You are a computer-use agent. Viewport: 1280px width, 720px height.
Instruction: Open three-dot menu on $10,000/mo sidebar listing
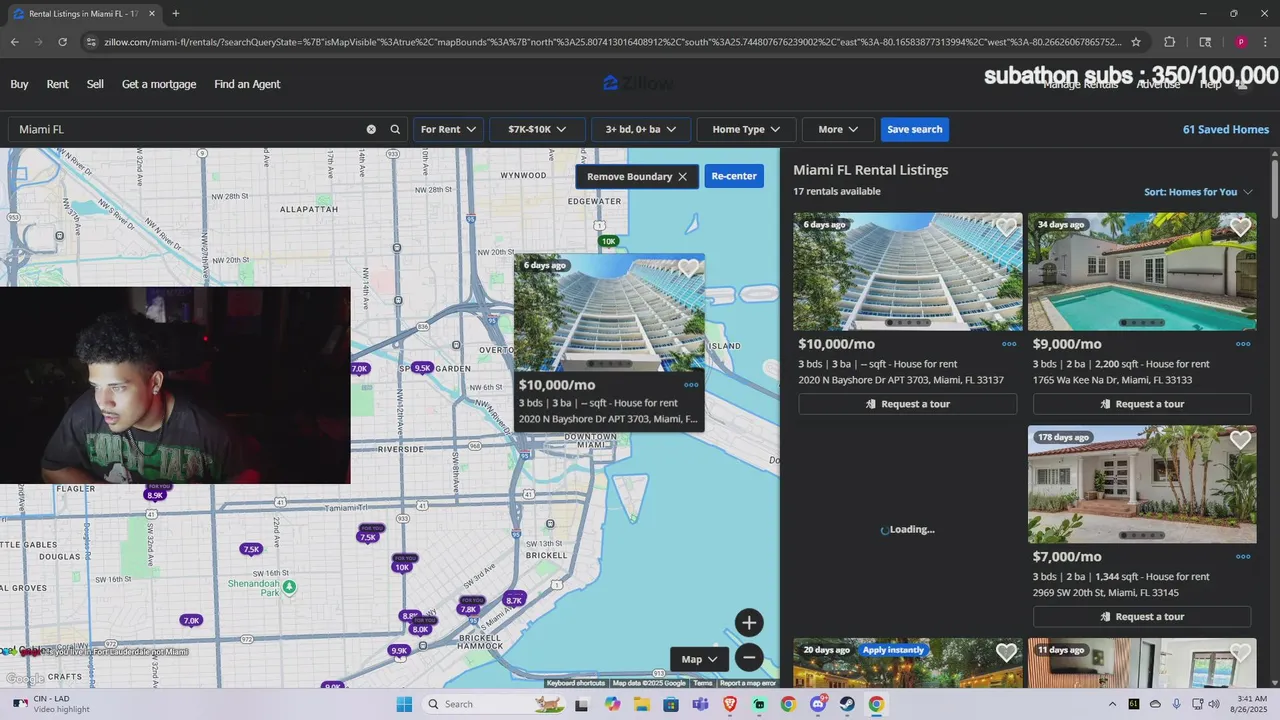[x=1009, y=344]
